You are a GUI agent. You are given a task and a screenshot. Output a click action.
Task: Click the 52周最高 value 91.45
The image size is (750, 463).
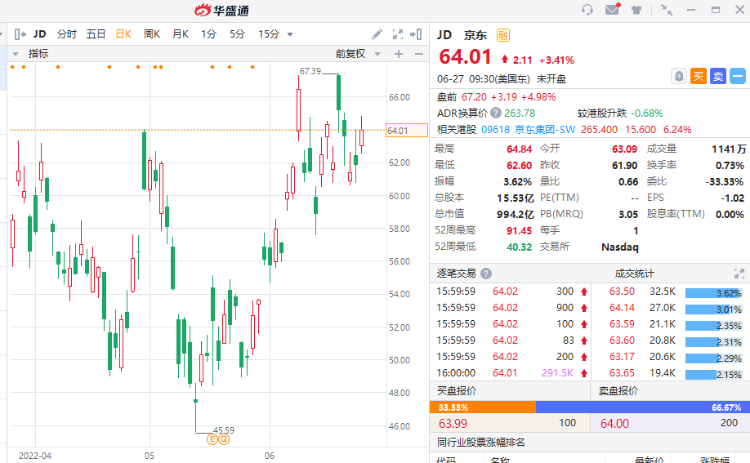[x=519, y=231]
